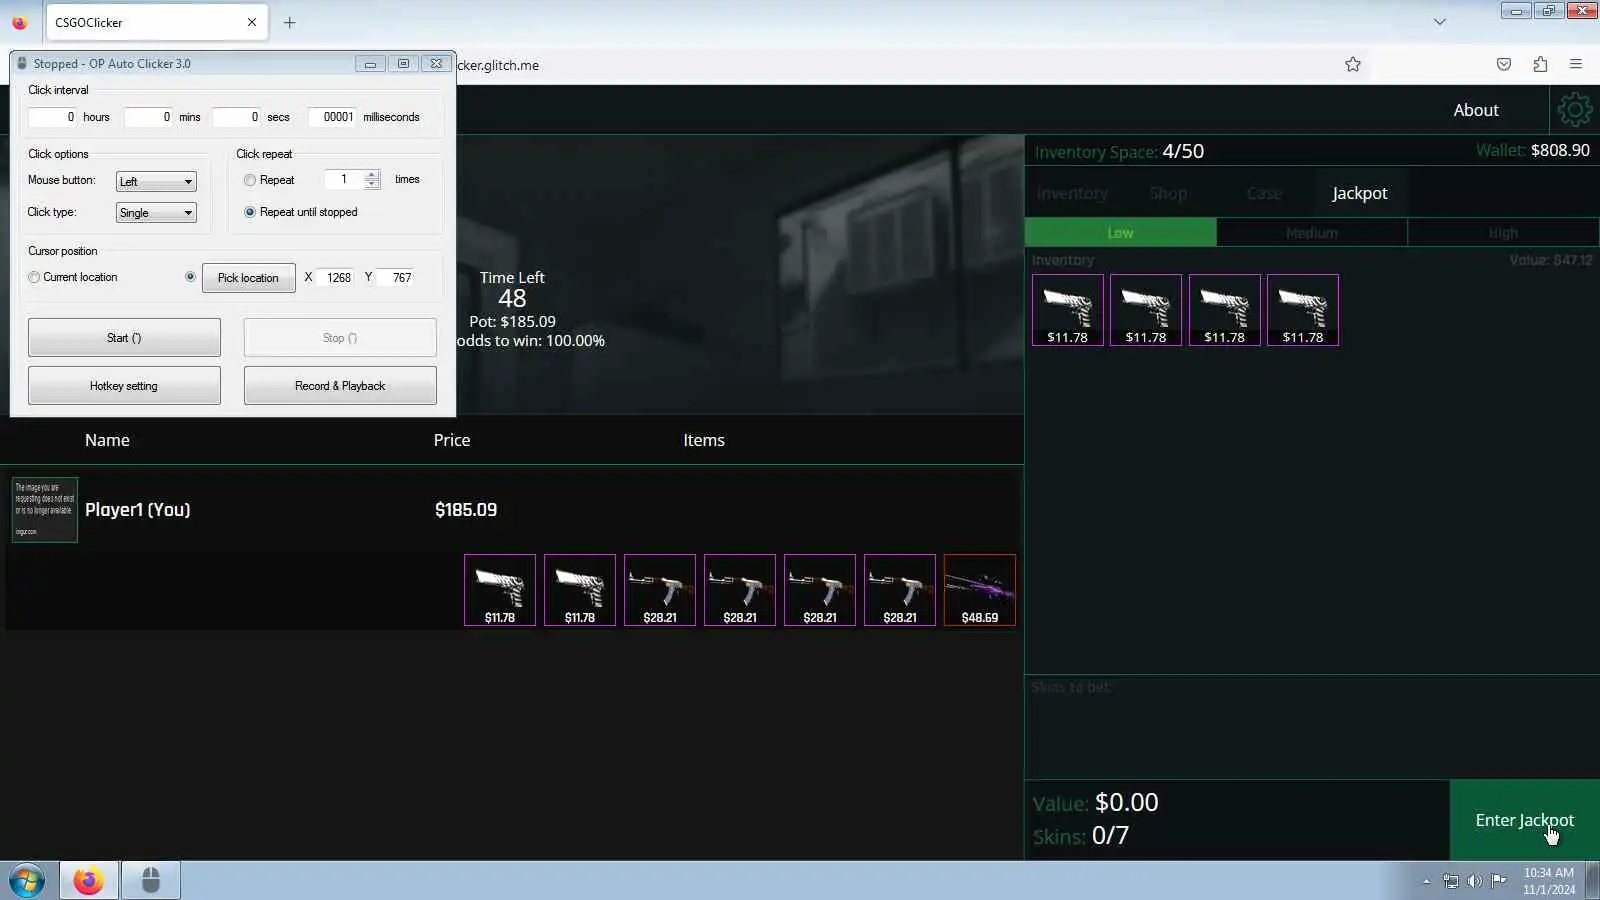Screen dimensions: 1600x900
Task: Select the High jackpot tier
Action: [x=1504, y=233]
